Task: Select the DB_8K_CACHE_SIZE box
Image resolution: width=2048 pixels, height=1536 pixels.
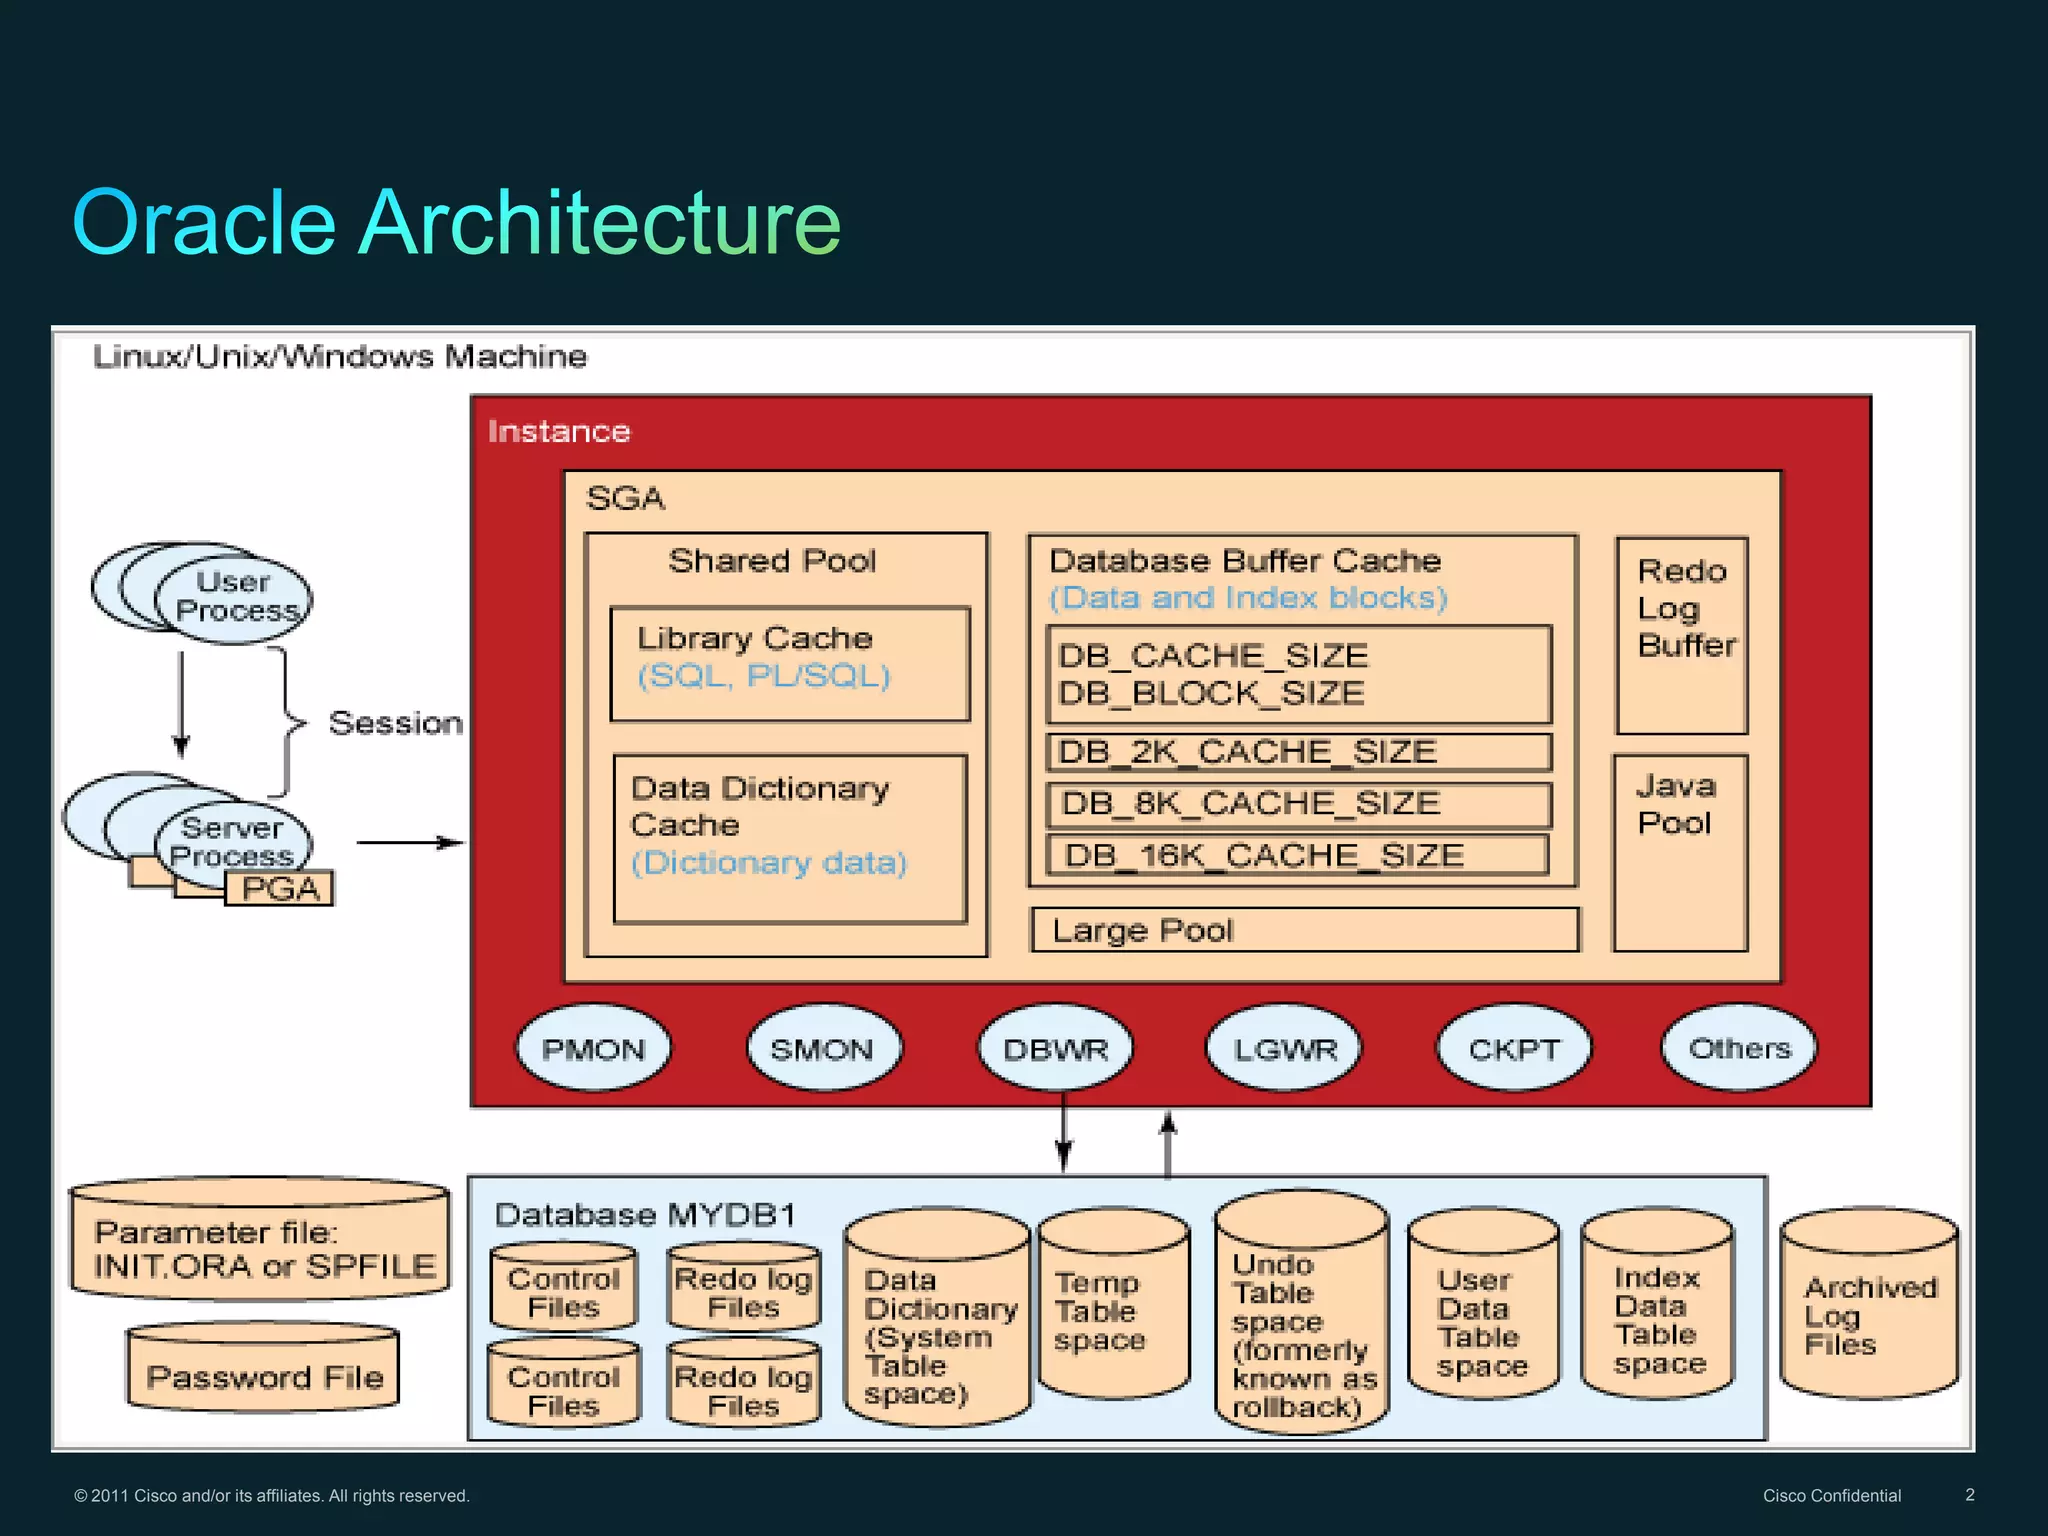Action: point(1299,804)
